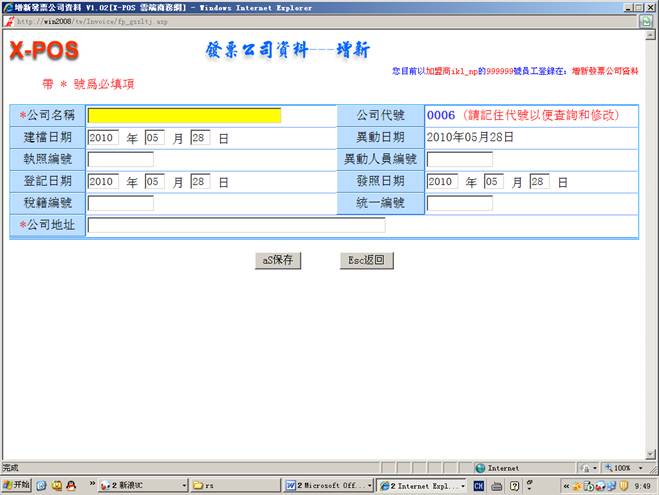Click the CH language indicator in tray

pos(480,486)
